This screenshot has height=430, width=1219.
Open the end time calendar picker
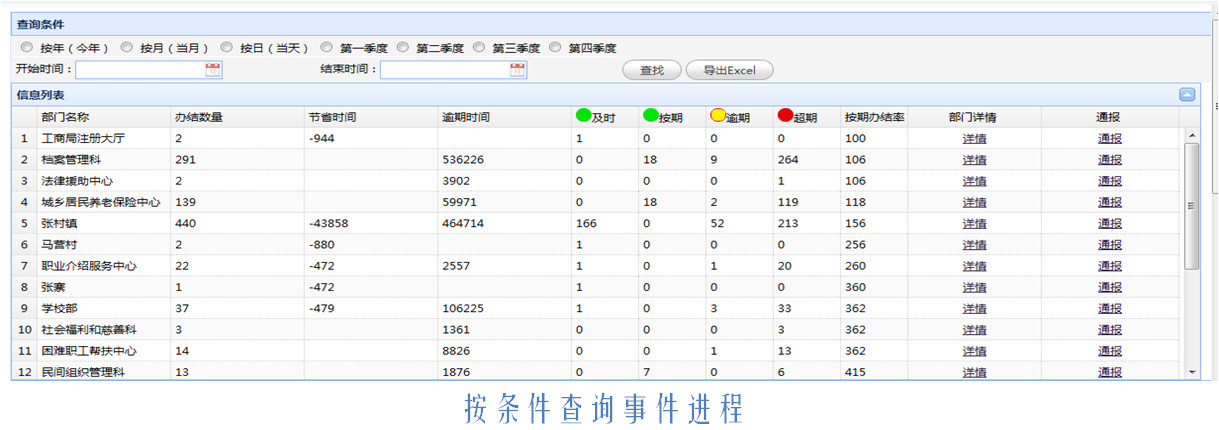pos(517,70)
